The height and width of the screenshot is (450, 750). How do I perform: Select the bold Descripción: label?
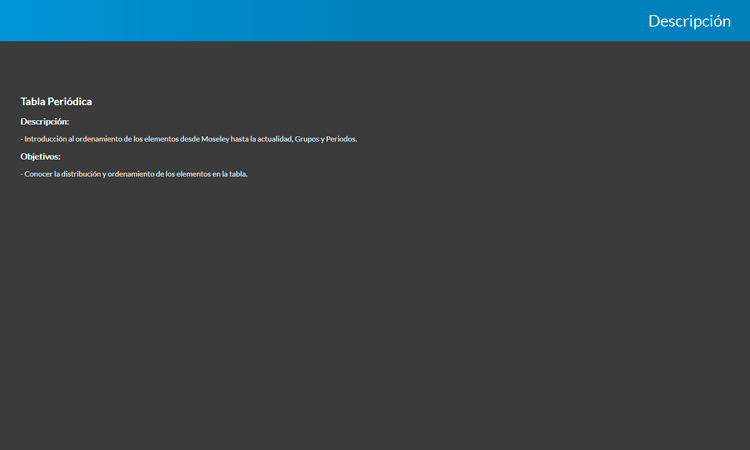[x=45, y=121]
